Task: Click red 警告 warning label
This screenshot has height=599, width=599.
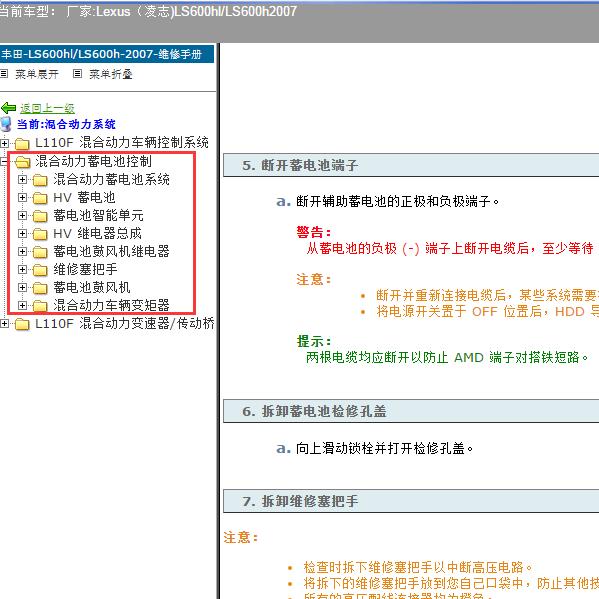Action: (314, 232)
